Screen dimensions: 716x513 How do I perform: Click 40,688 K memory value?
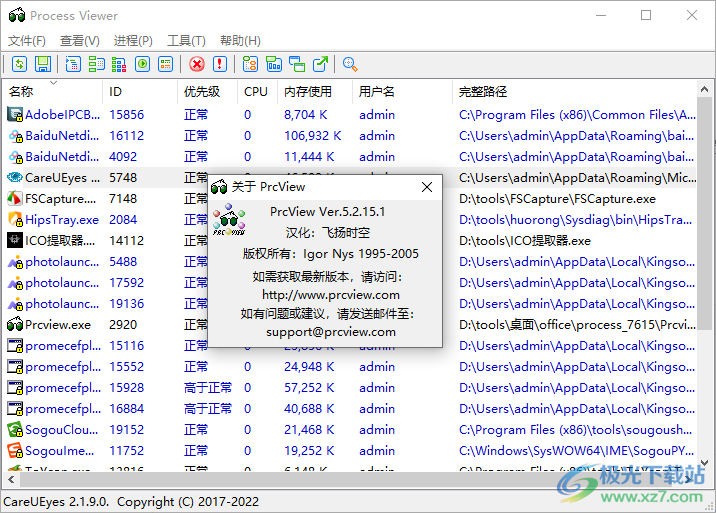click(309, 409)
